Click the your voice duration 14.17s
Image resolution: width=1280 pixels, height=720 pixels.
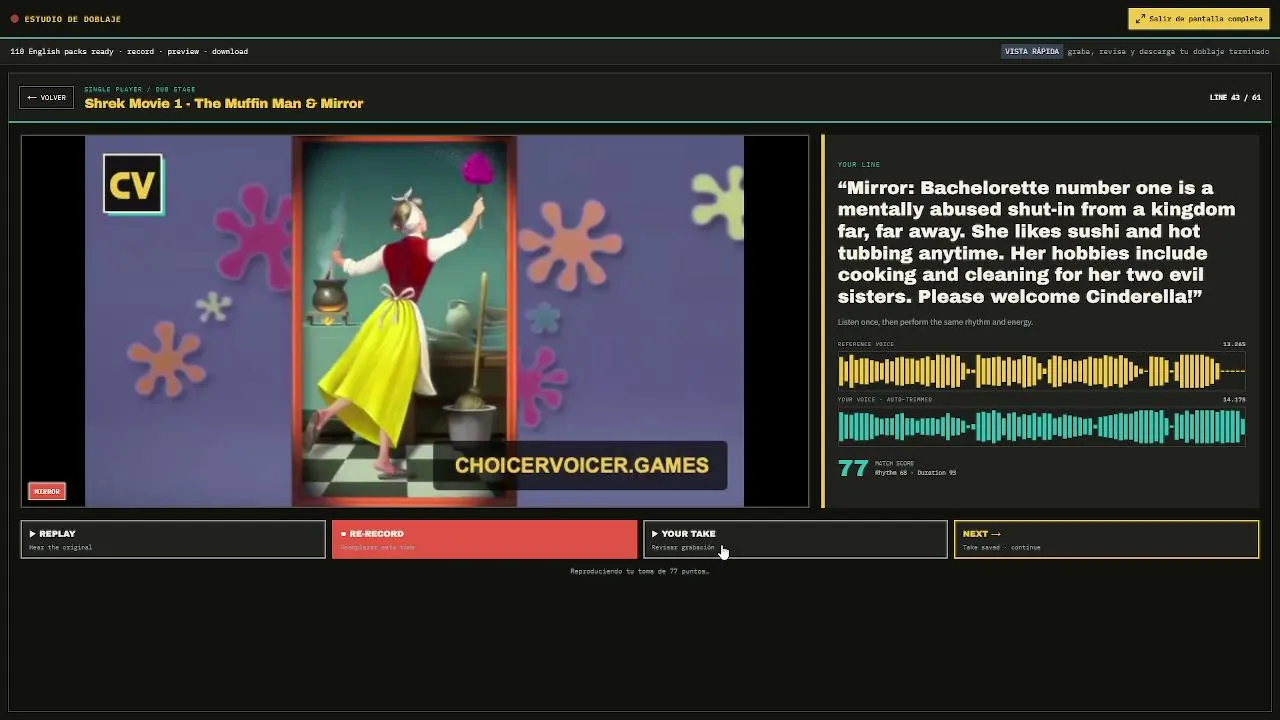pos(1234,399)
